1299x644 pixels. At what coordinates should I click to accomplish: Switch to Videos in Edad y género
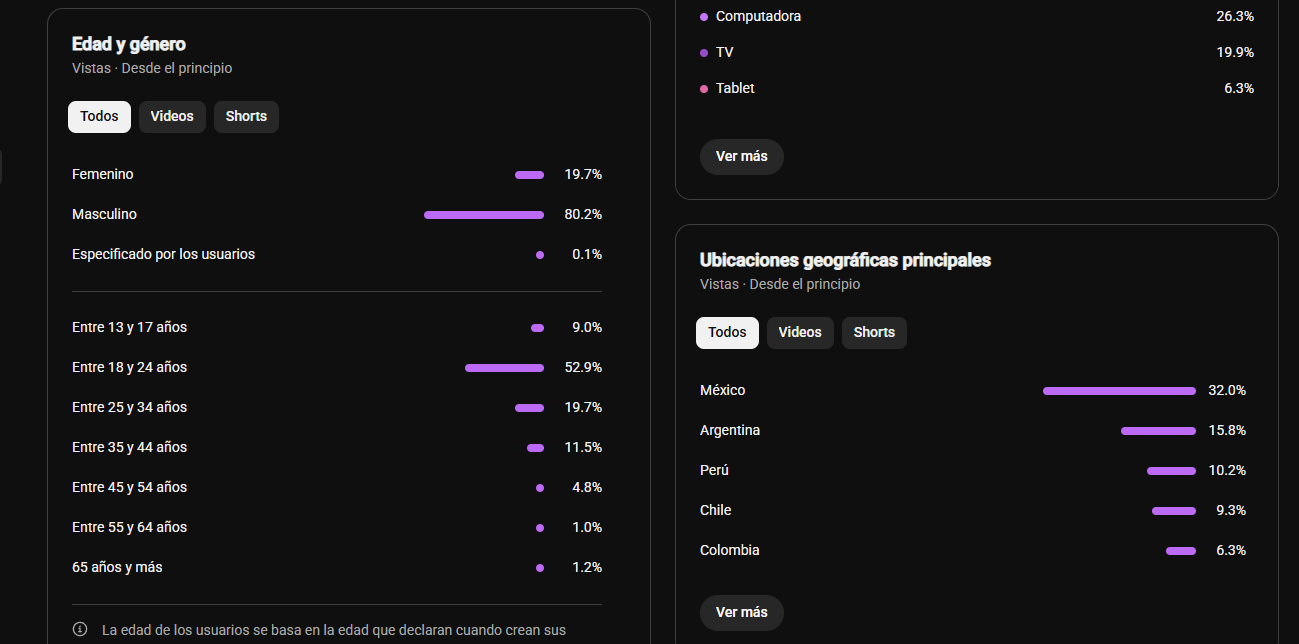point(172,116)
